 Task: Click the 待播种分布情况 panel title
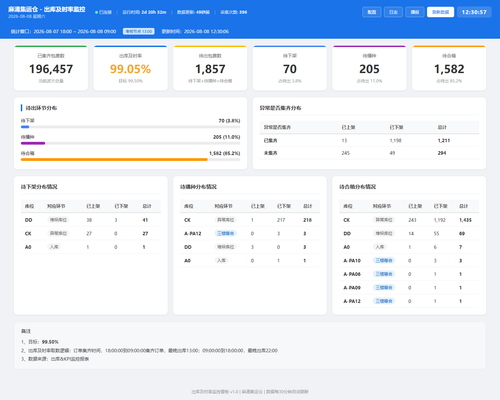198,187
